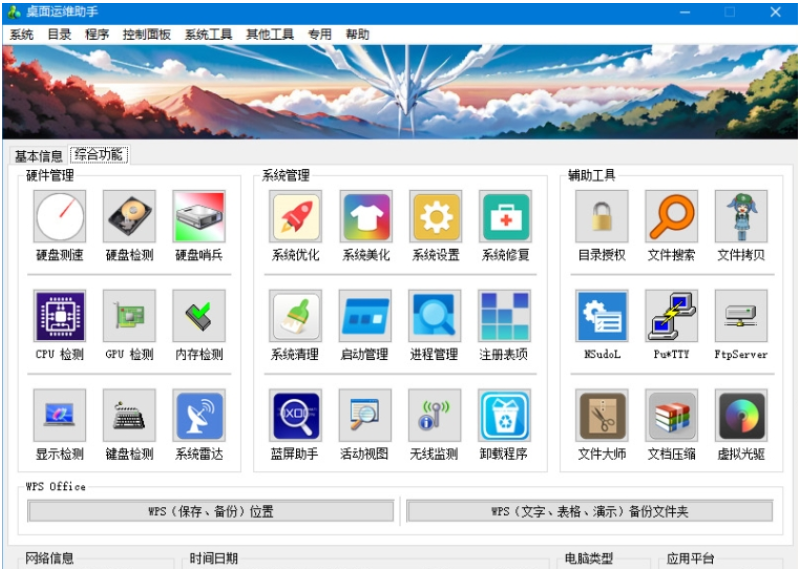
Task: Open the 帮助 menu
Action: coord(357,35)
